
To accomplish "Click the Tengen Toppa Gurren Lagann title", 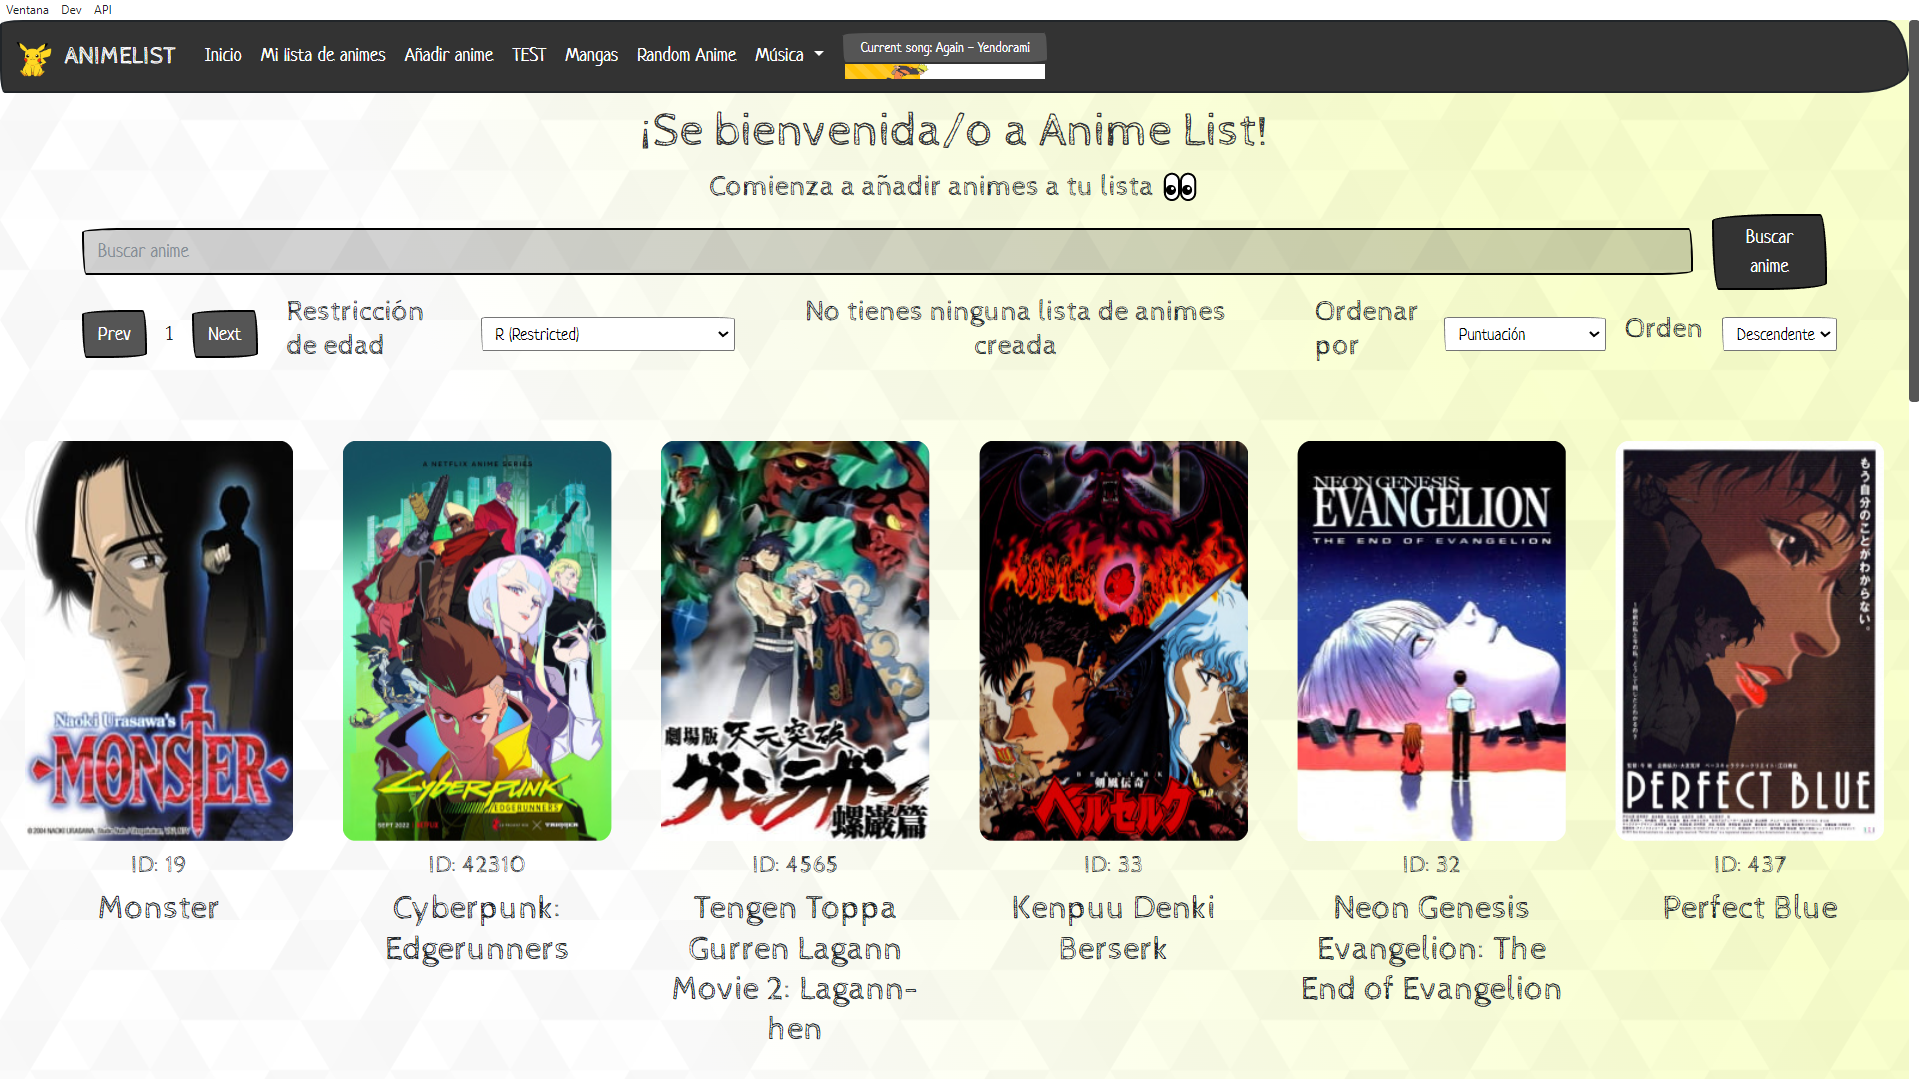I will [x=795, y=968].
